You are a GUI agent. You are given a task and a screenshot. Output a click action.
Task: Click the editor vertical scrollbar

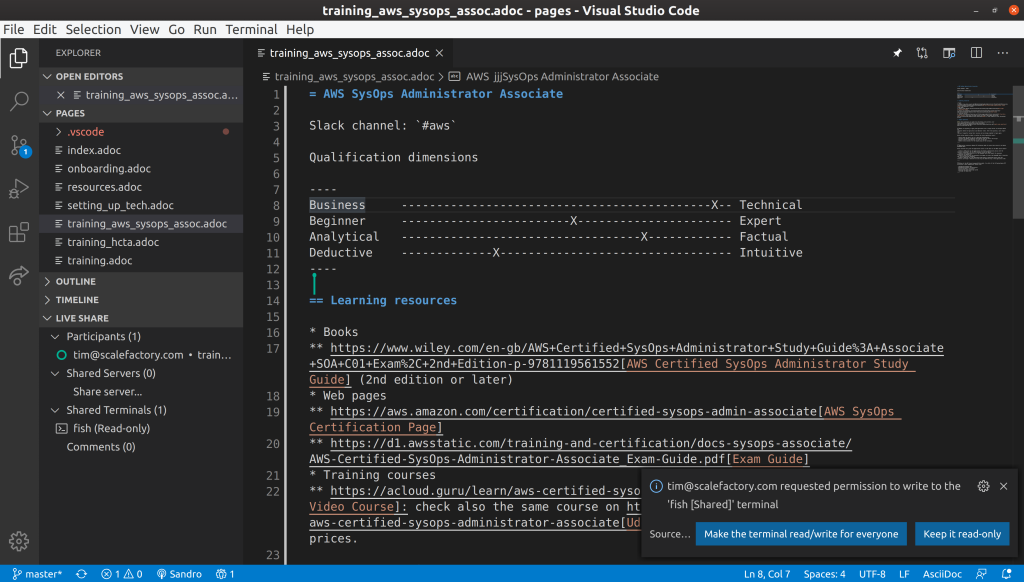click(x=1018, y=152)
